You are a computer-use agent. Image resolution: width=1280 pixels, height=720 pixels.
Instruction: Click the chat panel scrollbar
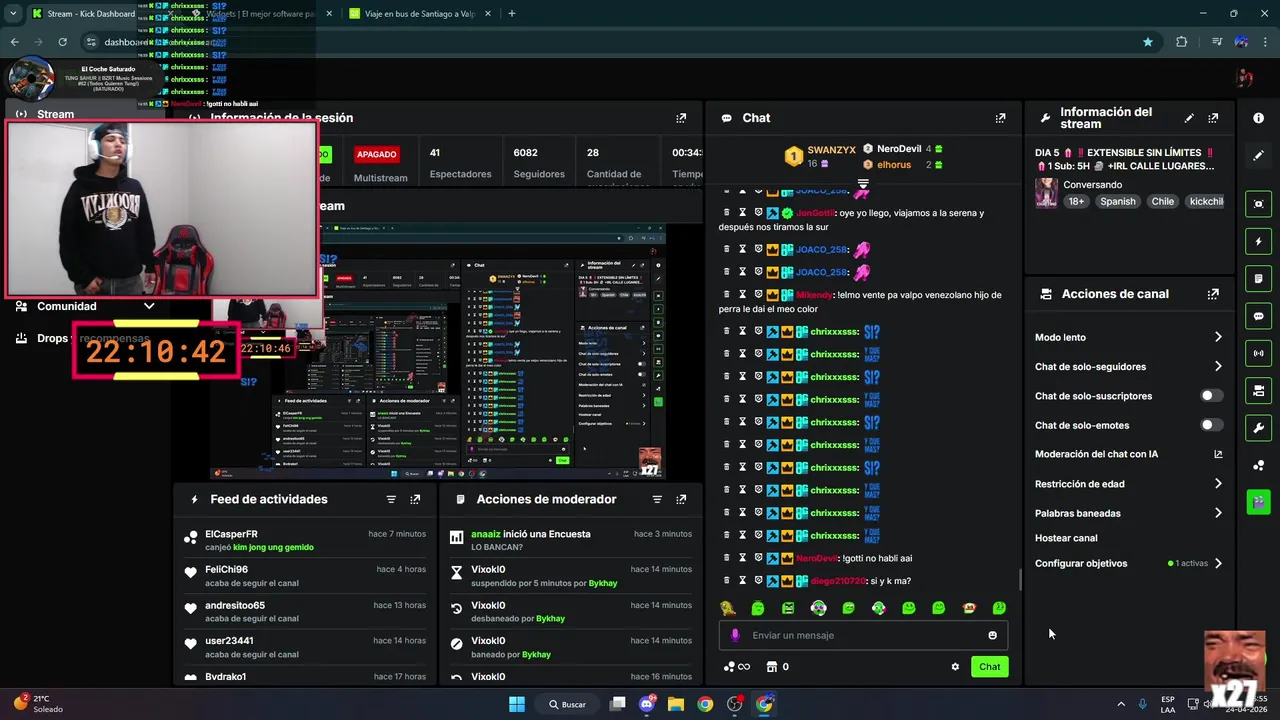(1019, 579)
